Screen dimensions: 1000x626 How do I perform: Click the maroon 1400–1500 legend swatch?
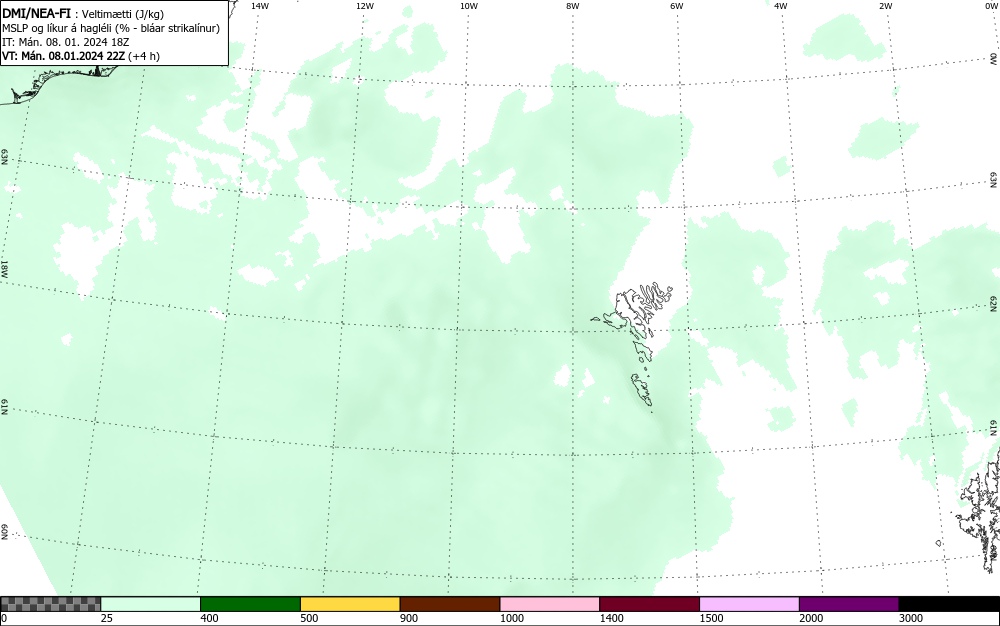point(649,604)
